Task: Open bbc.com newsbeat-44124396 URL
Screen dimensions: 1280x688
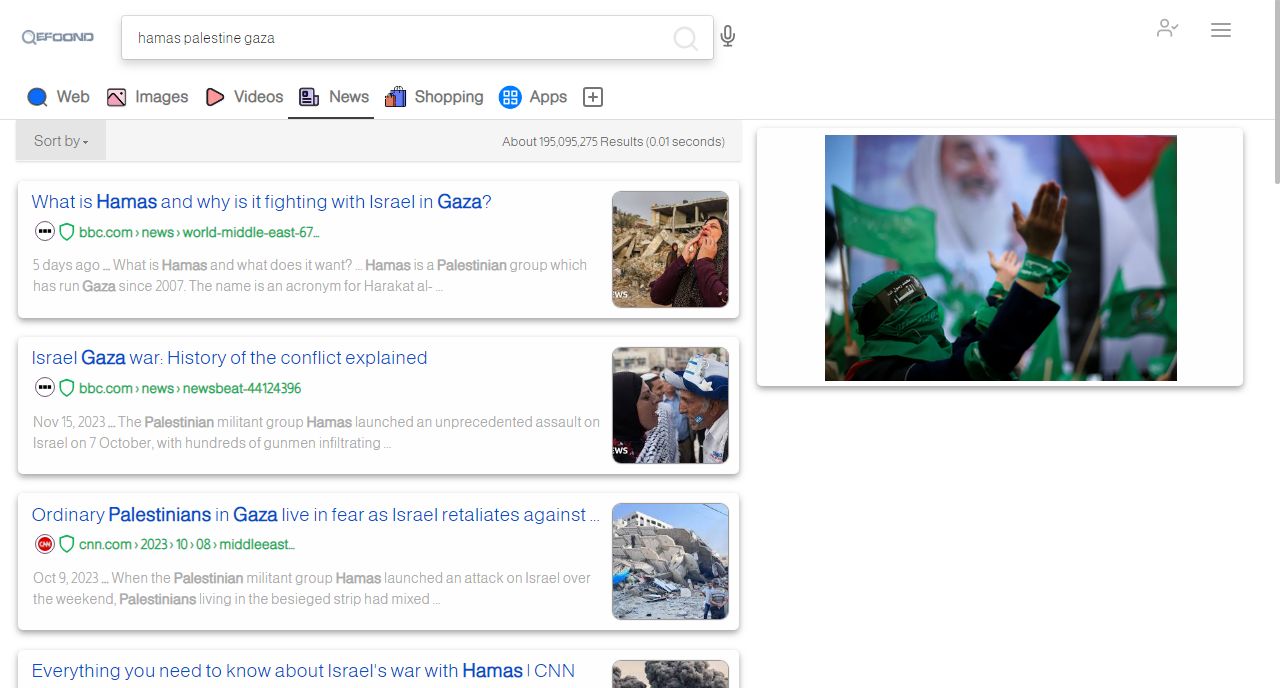Action: [190, 388]
